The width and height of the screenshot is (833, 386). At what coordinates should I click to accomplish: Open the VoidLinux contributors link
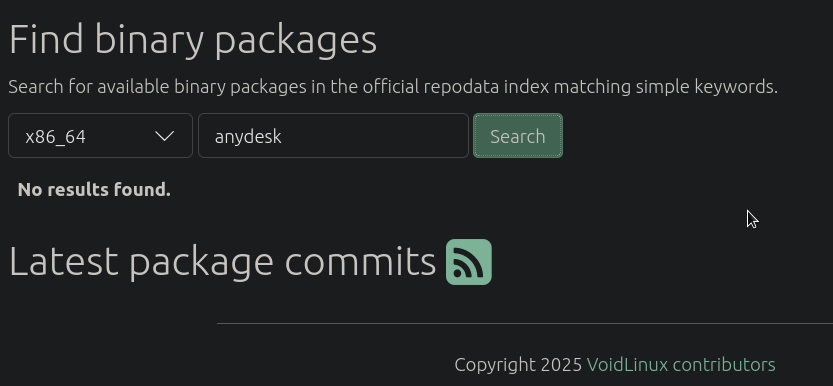[681, 365]
